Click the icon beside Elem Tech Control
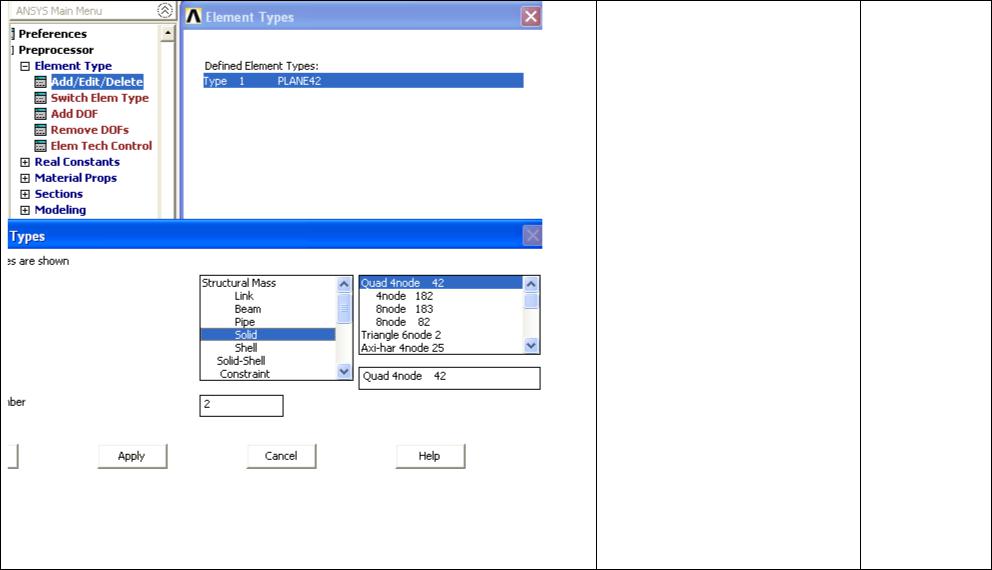This screenshot has height=570, width=992. click(x=40, y=146)
